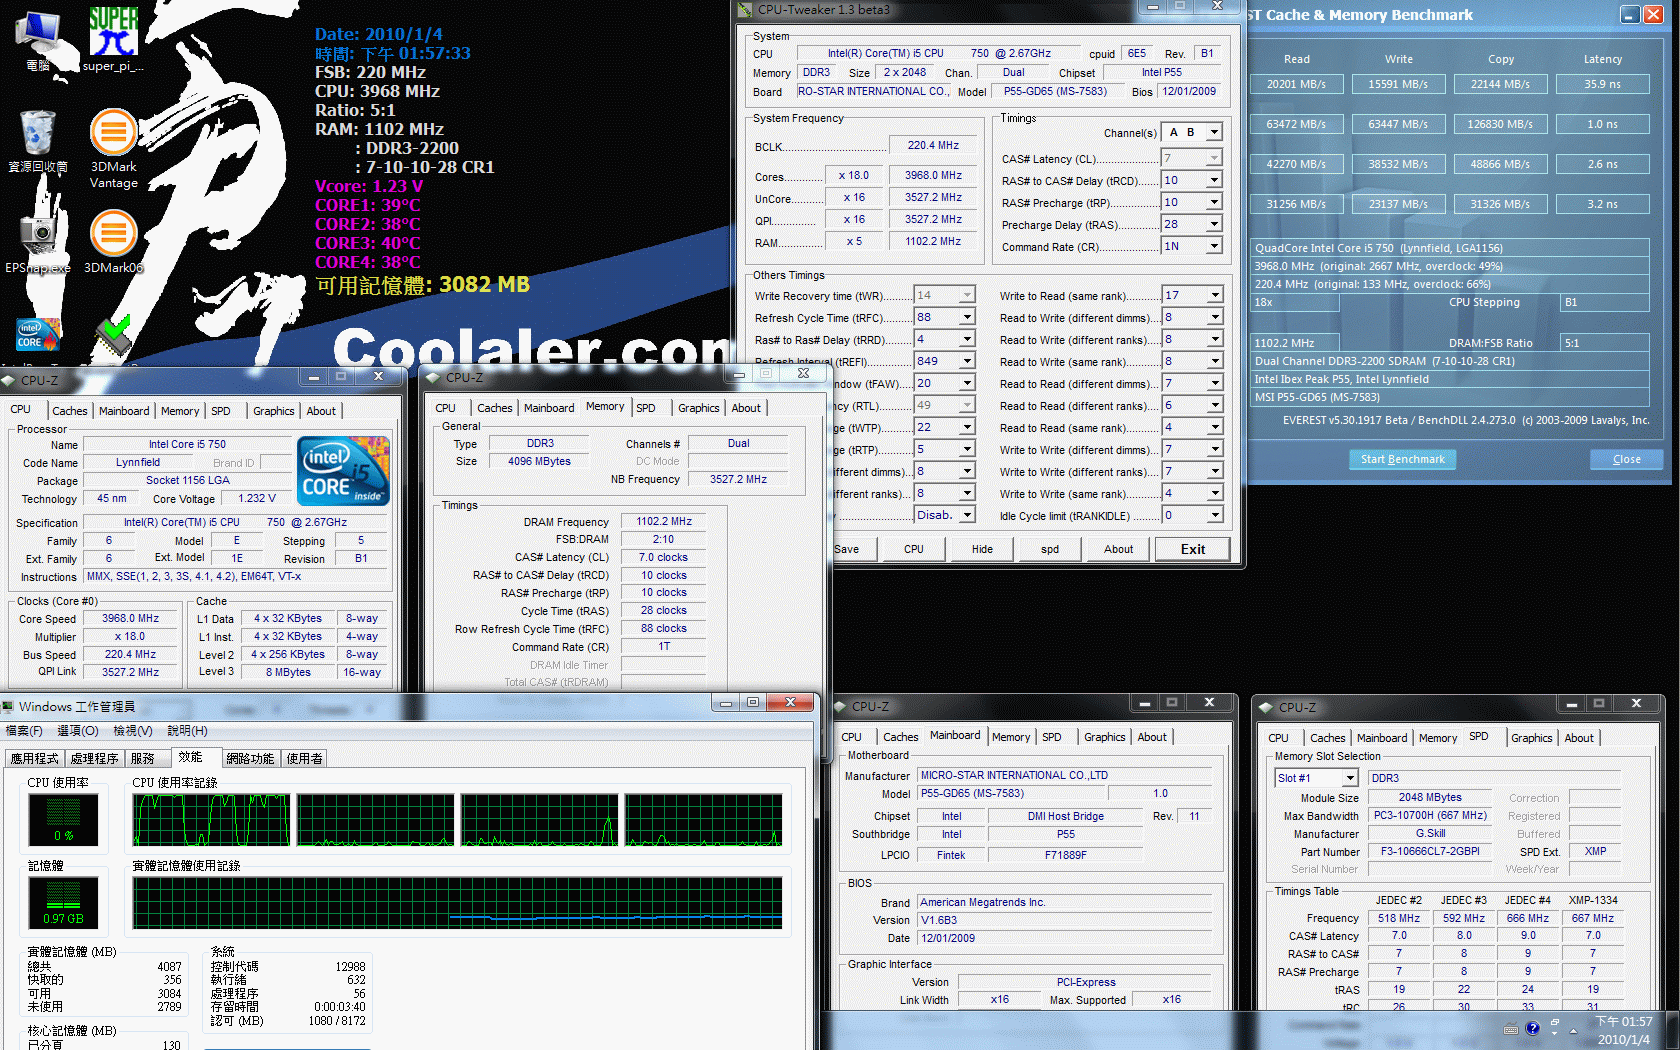Image resolution: width=1680 pixels, height=1050 pixels.
Task: Launch the 3DMark06 desktop shortcut
Action: [x=114, y=242]
